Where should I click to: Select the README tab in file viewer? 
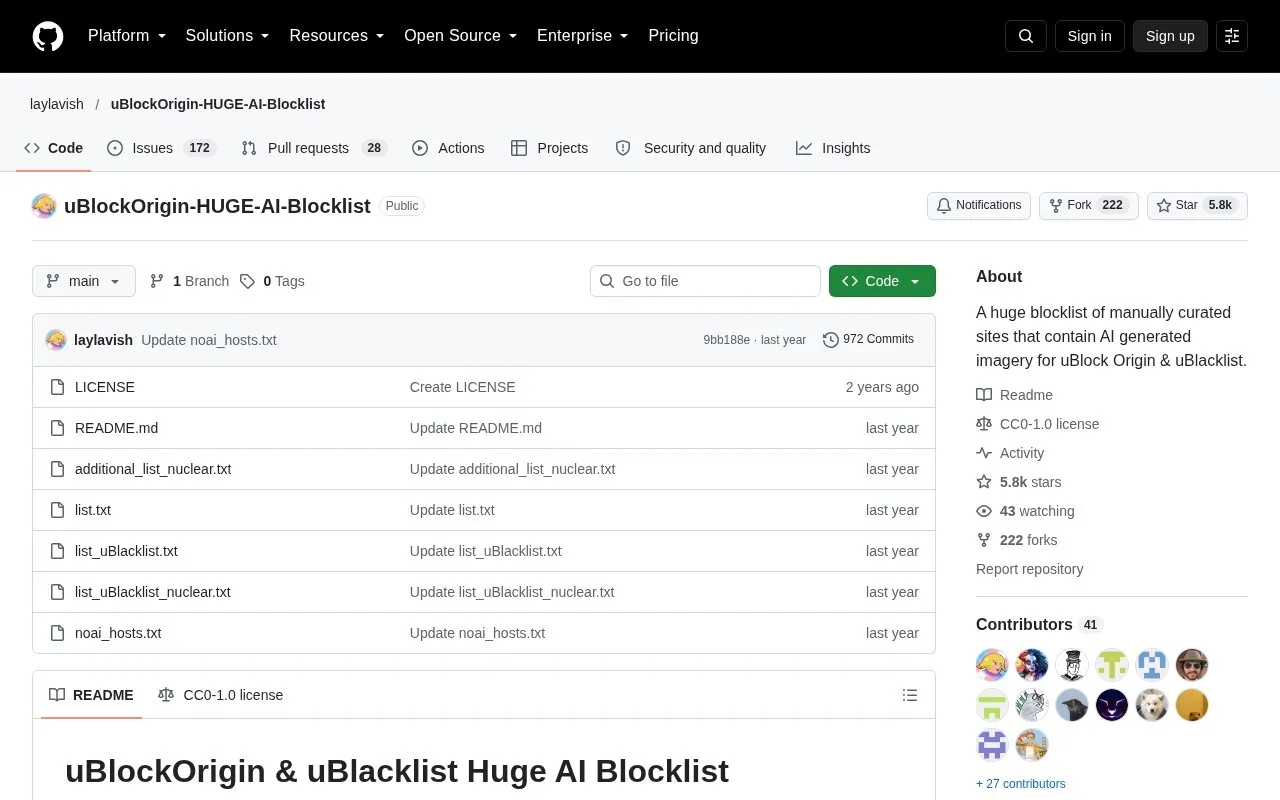point(91,695)
